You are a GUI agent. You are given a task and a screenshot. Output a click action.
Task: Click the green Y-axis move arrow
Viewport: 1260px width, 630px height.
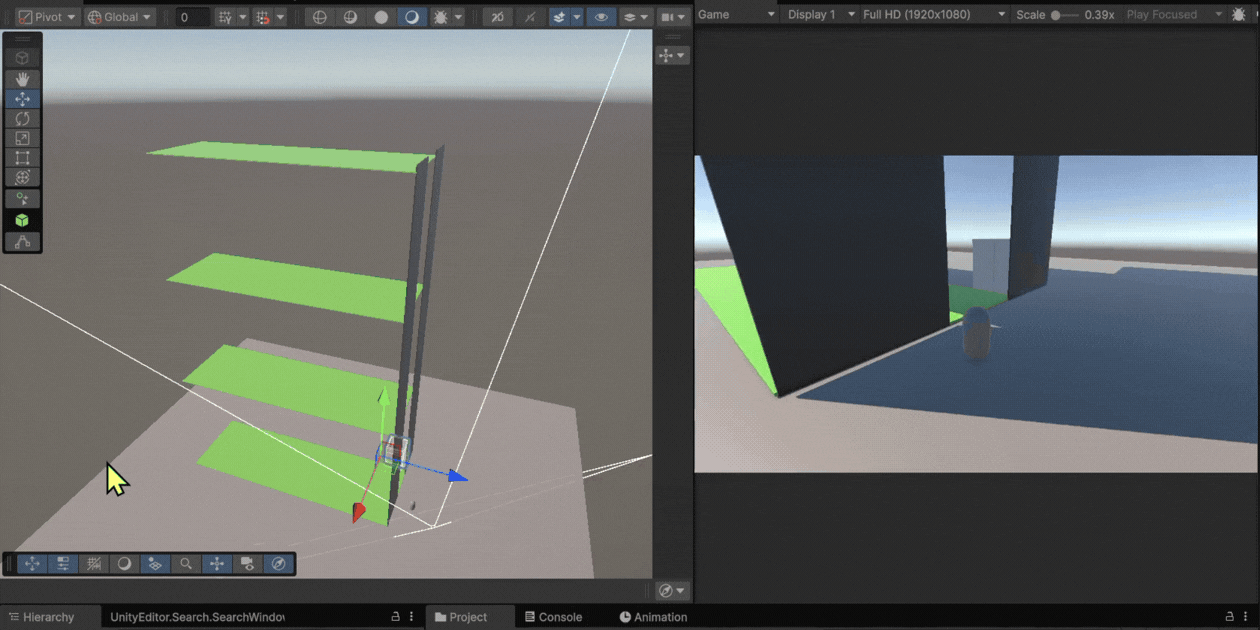point(383,397)
